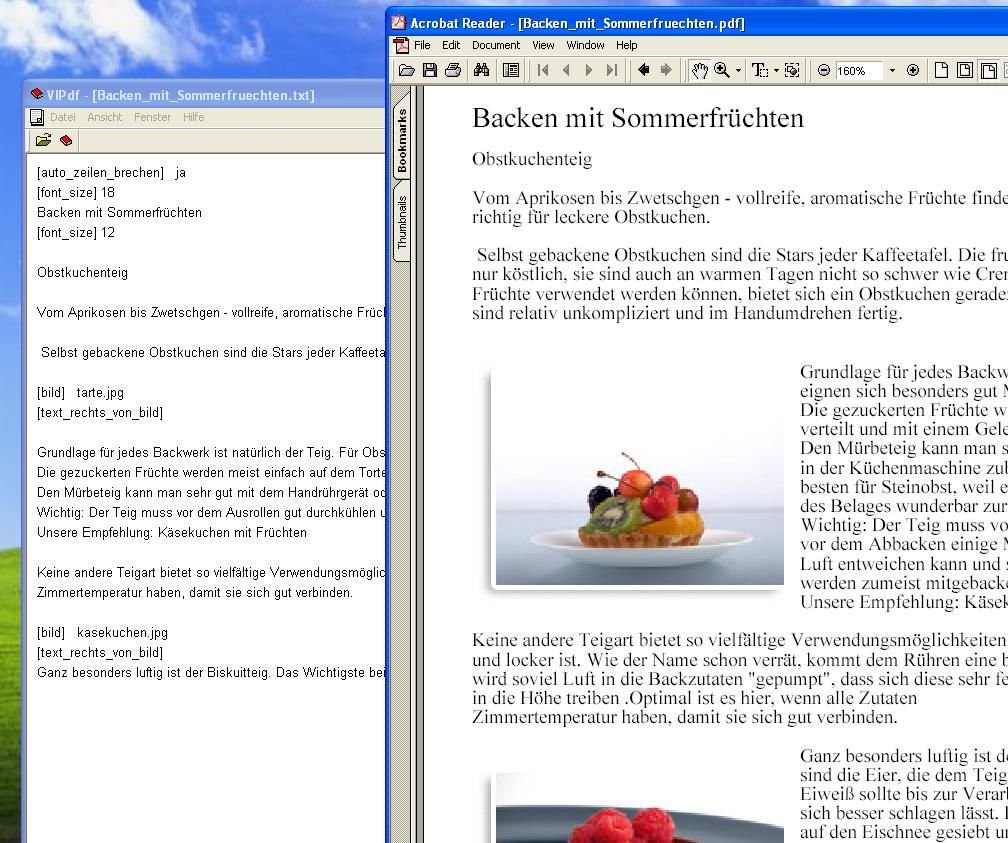Image resolution: width=1008 pixels, height=843 pixels.
Task: Toggle the navigation pane icon in Acrobat toolbar
Action: point(511,70)
